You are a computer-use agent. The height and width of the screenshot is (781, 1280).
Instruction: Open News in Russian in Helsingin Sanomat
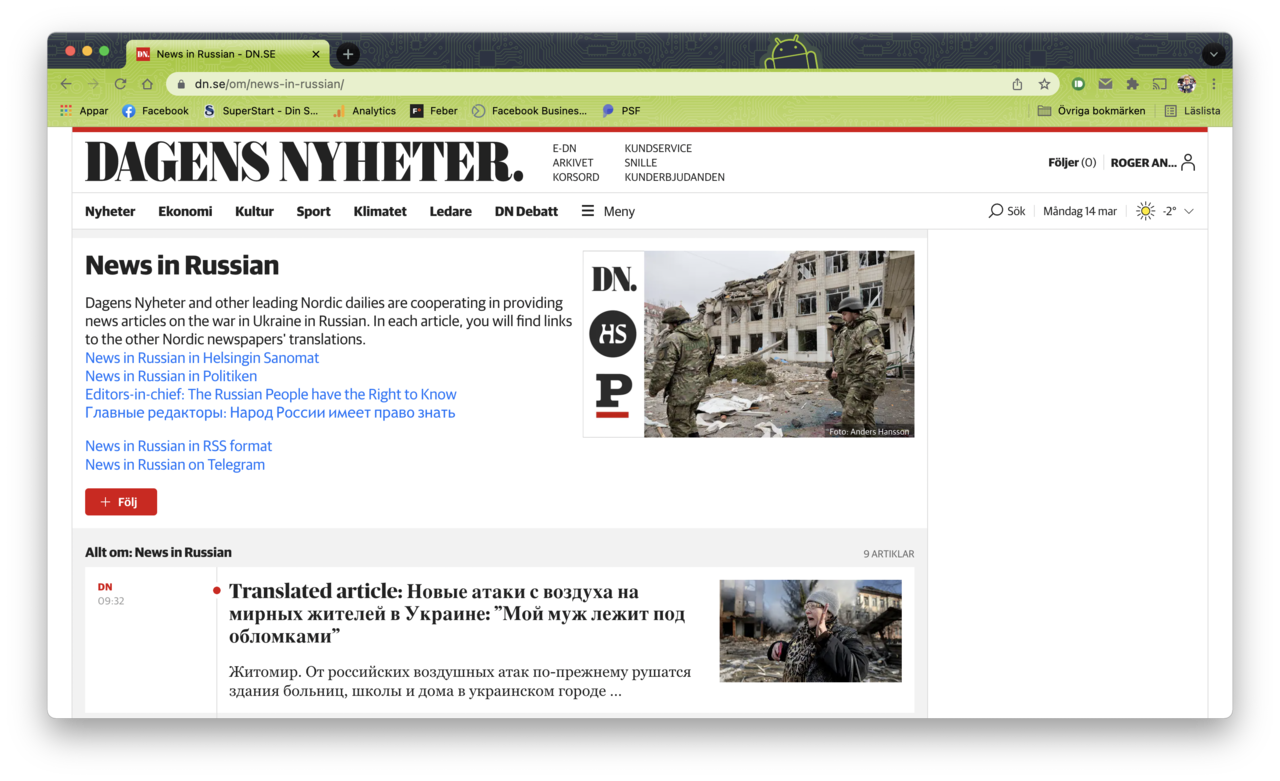pyautogui.click(x=202, y=358)
